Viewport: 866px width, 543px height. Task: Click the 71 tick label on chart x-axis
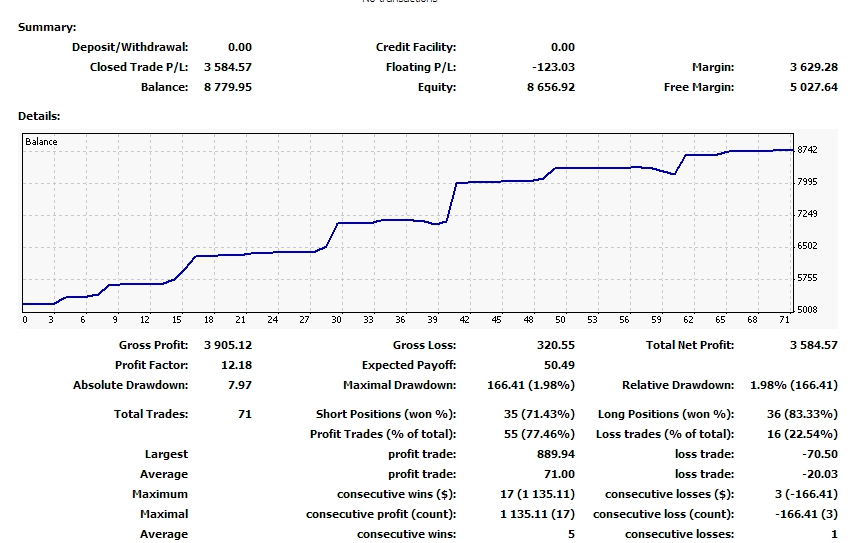pos(784,319)
